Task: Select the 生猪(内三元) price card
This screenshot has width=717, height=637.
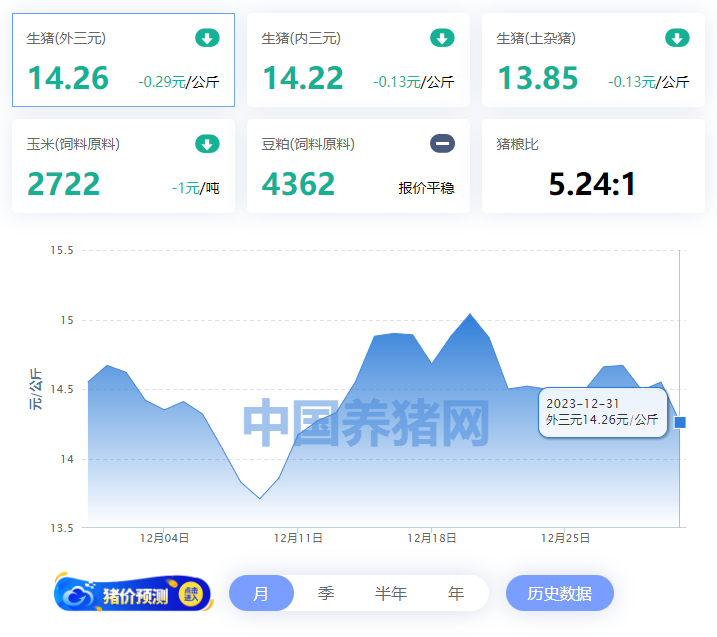Action: [x=358, y=60]
